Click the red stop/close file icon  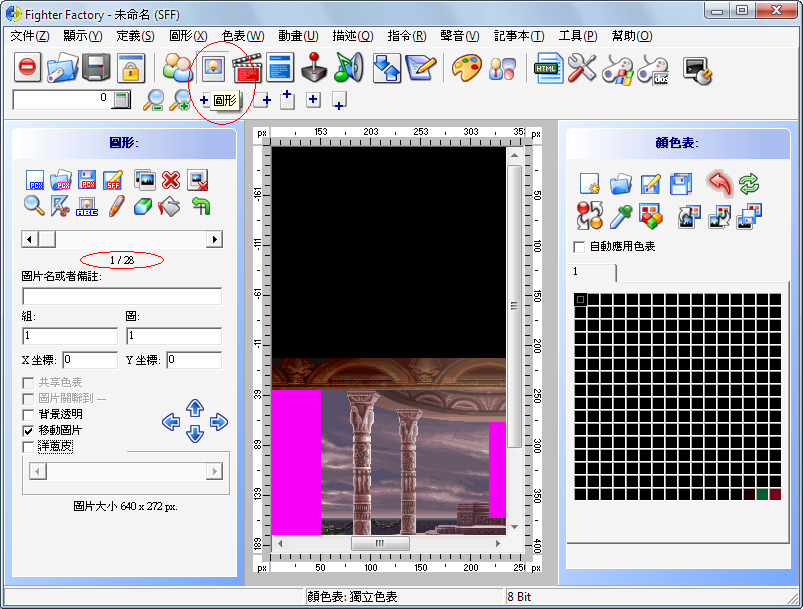[x=27, y=67]
